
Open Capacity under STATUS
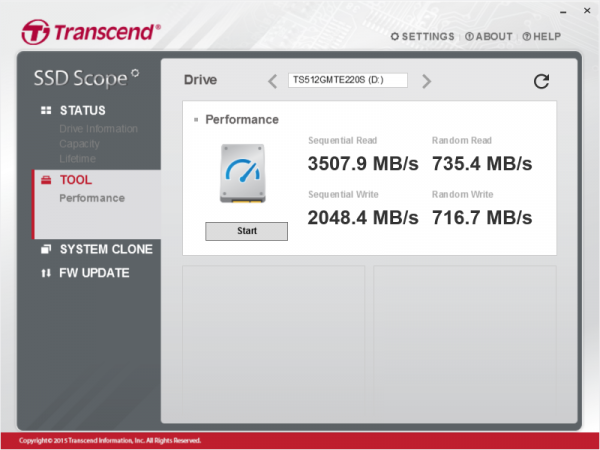[x=81, y=144]
